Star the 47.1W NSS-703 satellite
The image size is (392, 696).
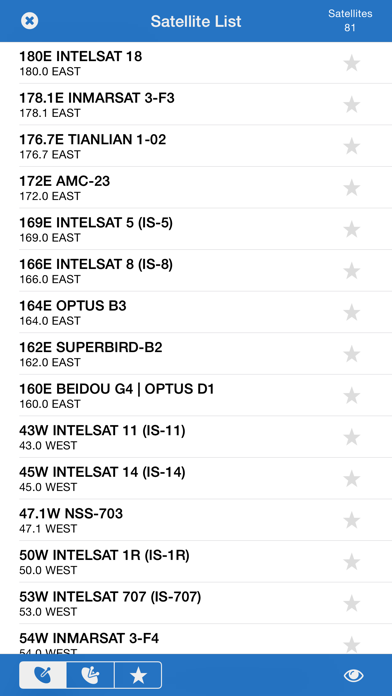[x=352, y=520]
